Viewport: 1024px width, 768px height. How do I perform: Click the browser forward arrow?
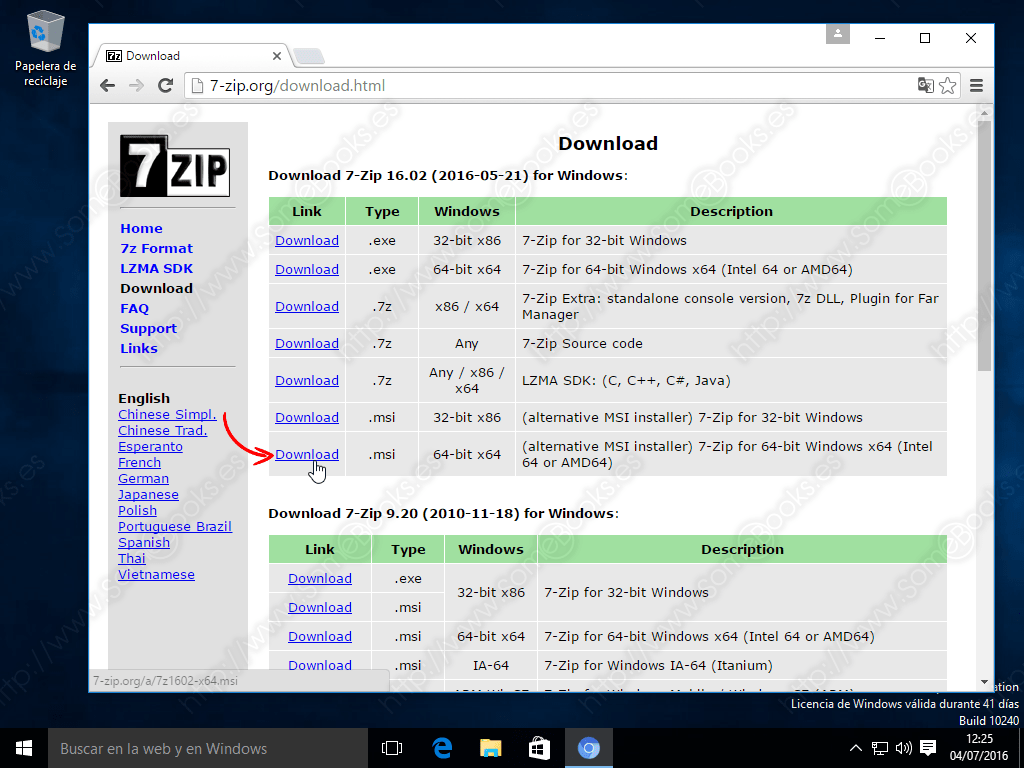(x=136, y=85)
